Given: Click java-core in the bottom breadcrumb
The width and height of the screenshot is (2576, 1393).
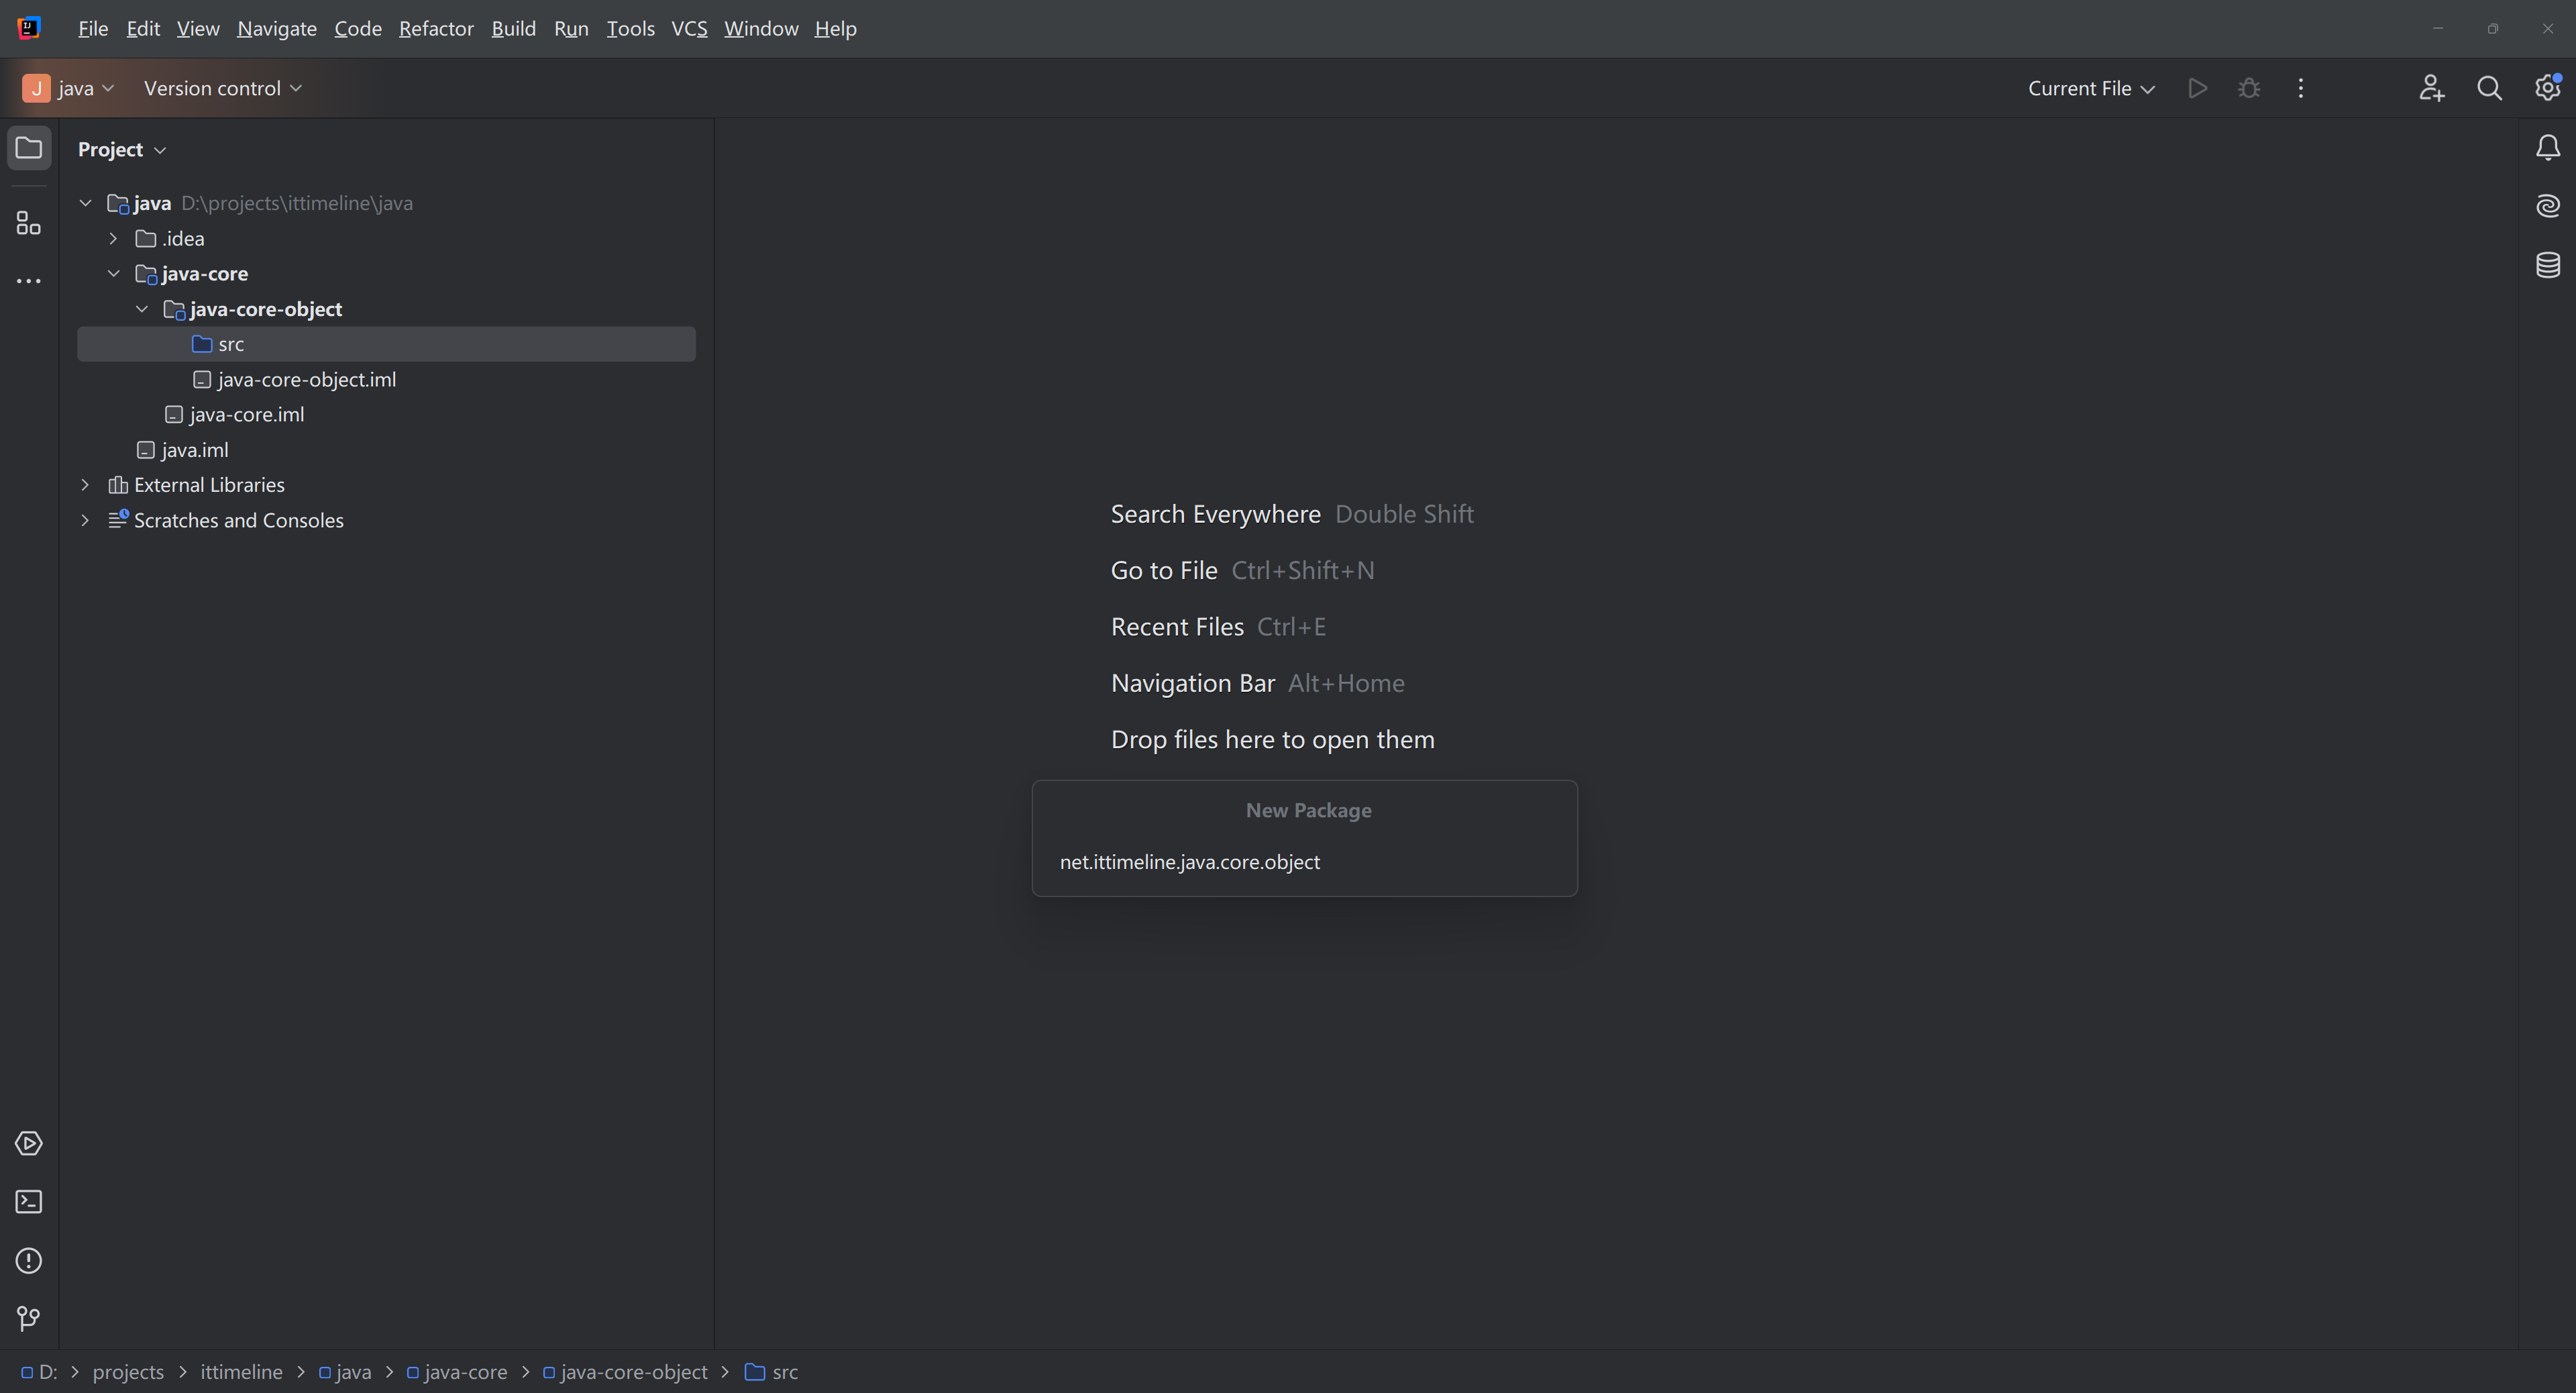Looking at the screenshot, I should click(x=465, y=1372).
